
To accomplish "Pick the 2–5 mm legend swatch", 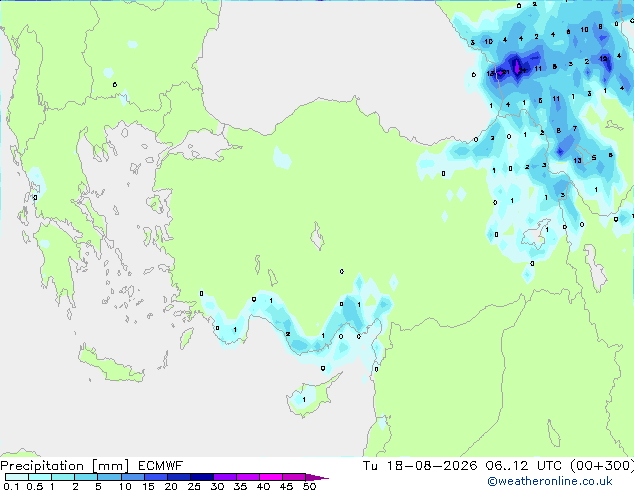I will 86,477.
